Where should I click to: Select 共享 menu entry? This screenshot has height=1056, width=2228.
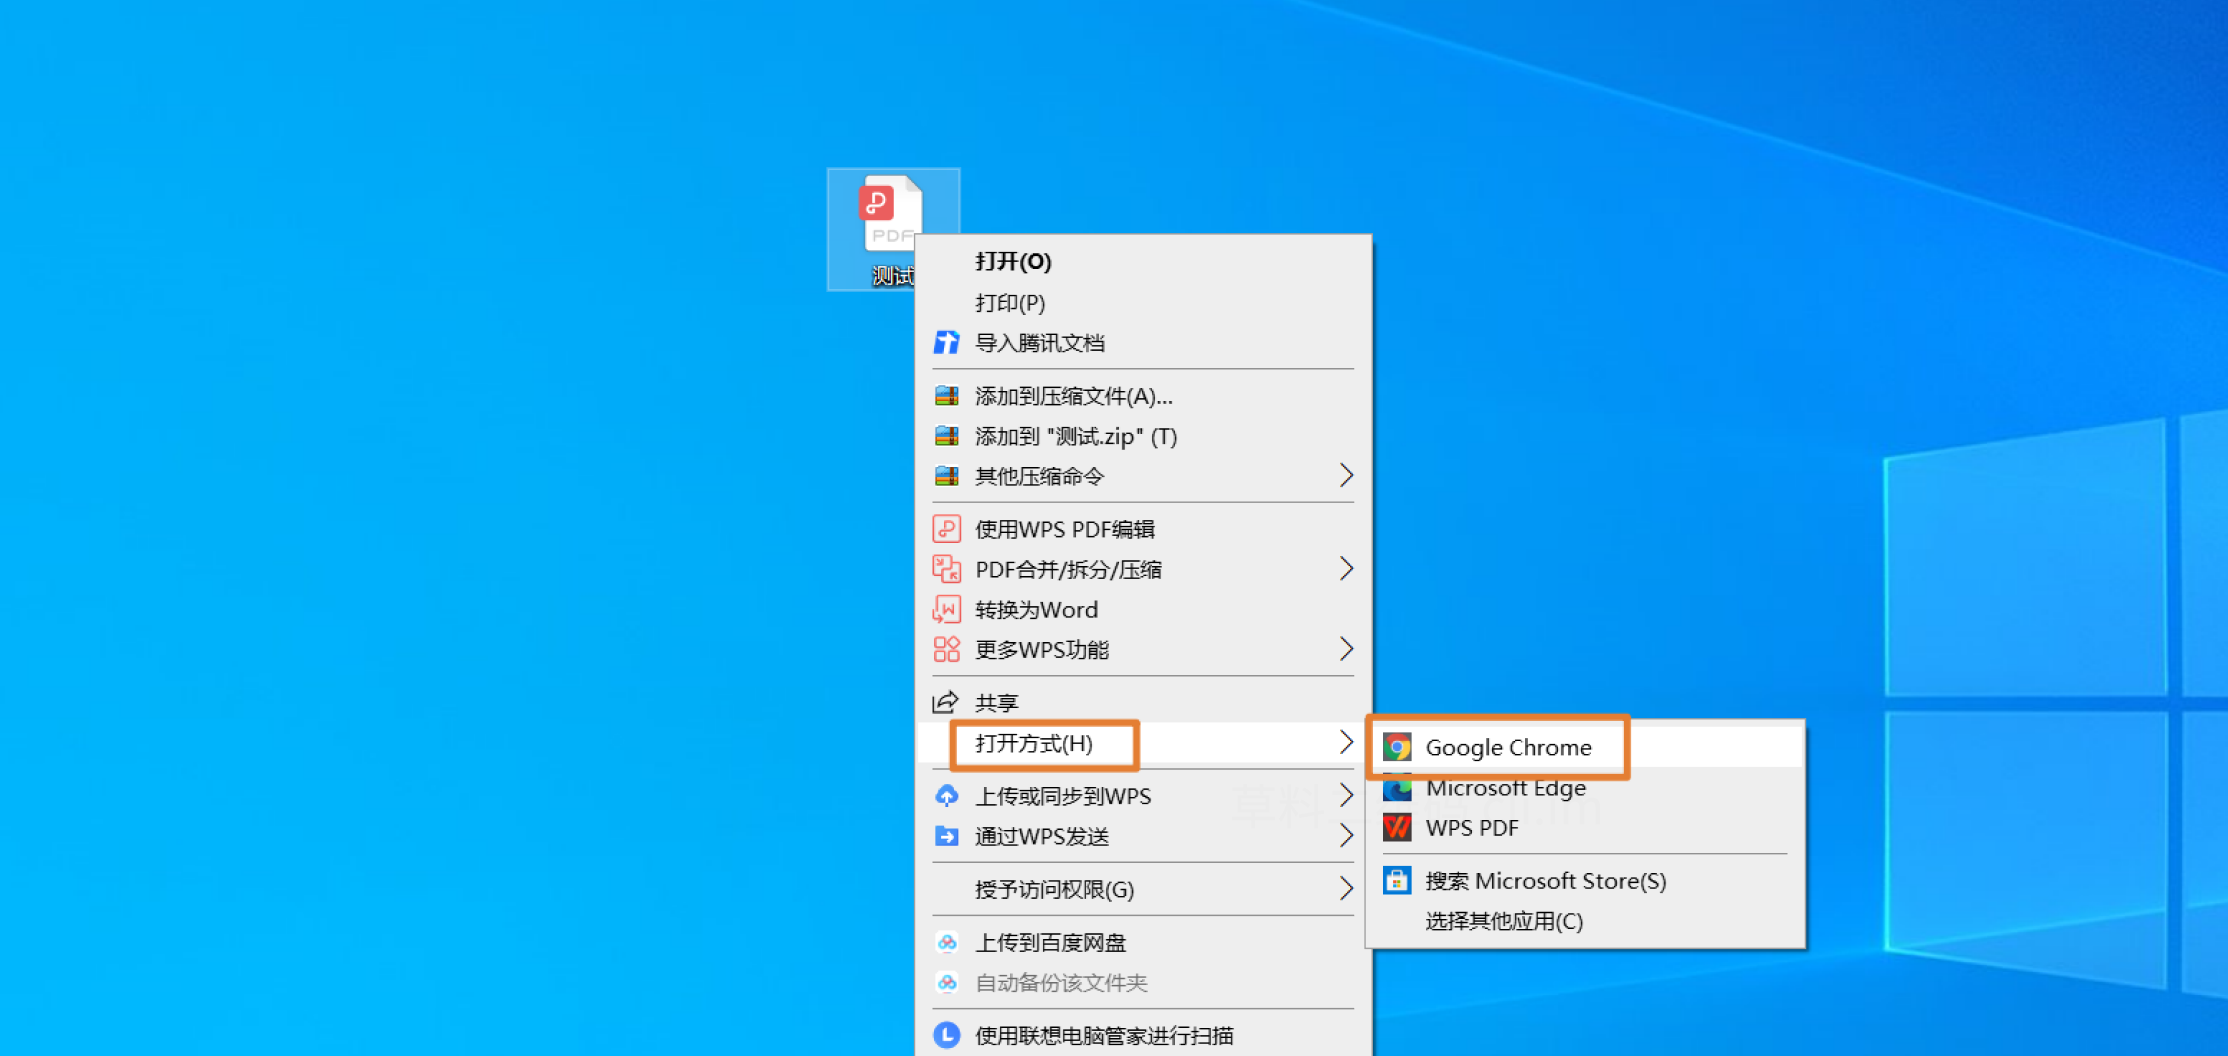pyautogui.click(x=1143, y=702)
